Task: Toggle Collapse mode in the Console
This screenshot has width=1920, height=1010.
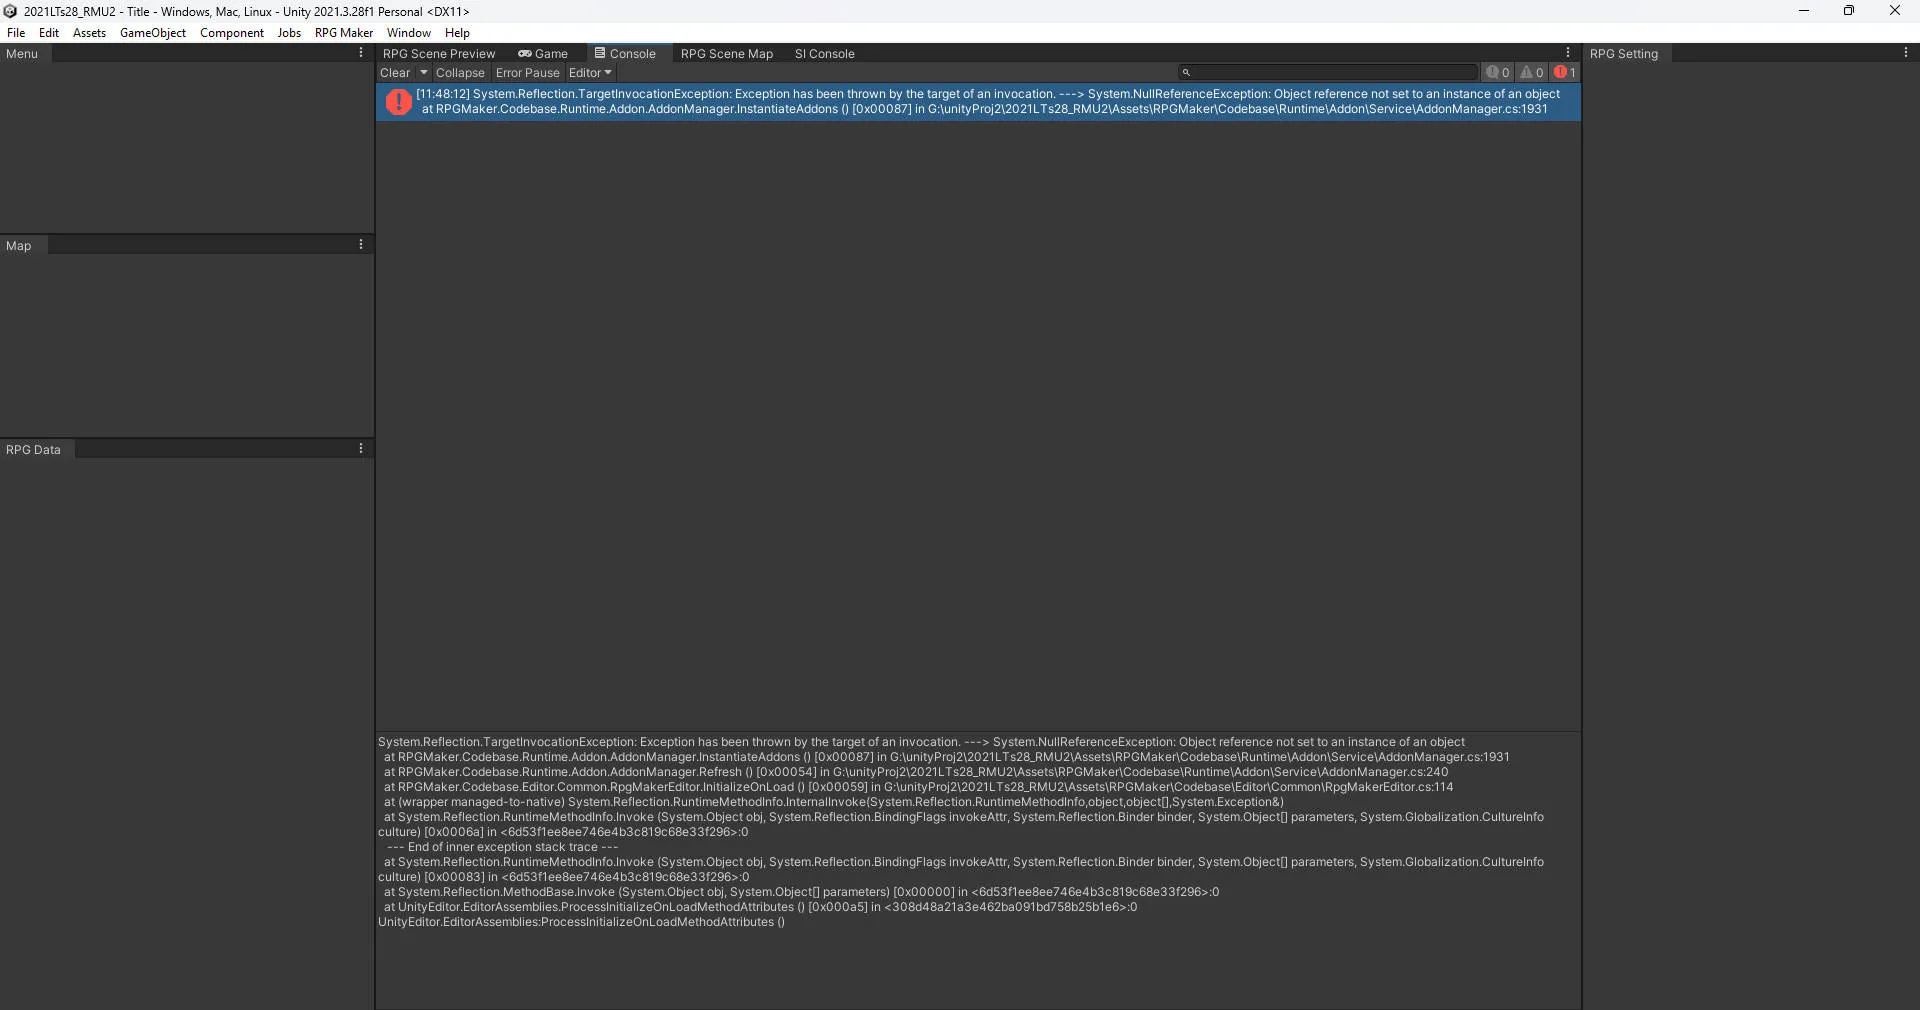Action: 460,73
